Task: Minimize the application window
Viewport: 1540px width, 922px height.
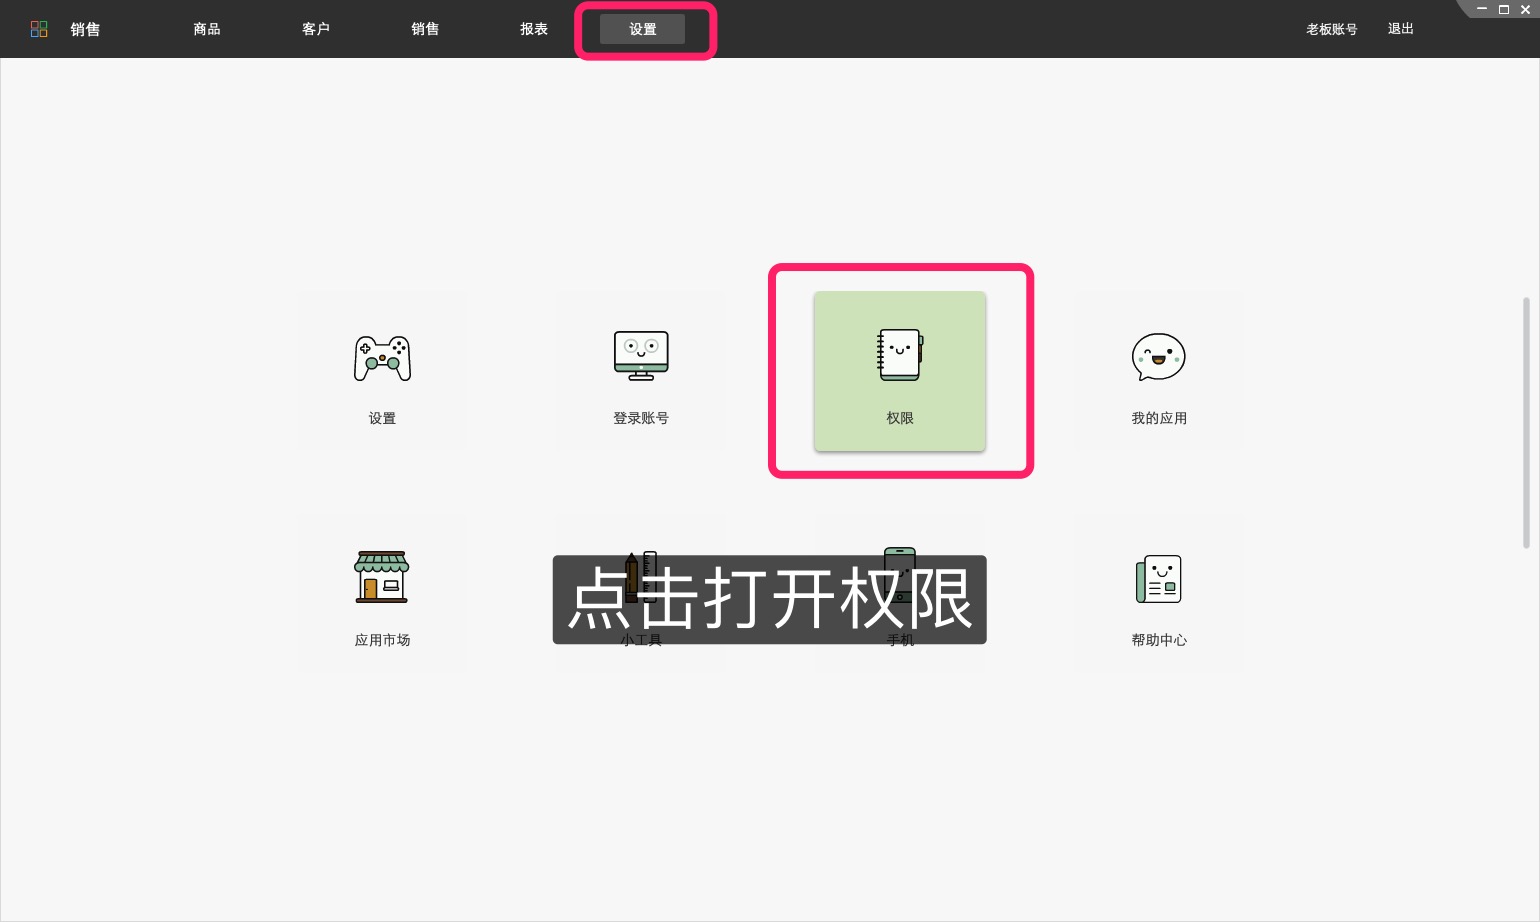Action: [1482, 9]
